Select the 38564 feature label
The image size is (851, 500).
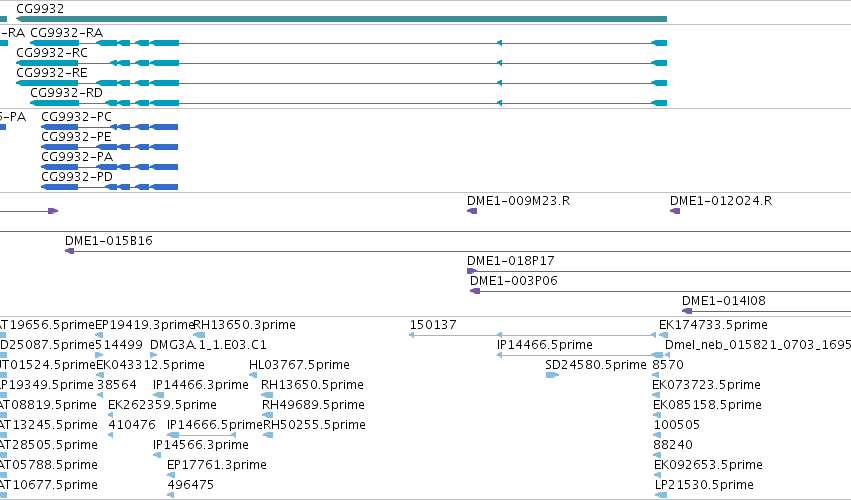pos(117,385)
